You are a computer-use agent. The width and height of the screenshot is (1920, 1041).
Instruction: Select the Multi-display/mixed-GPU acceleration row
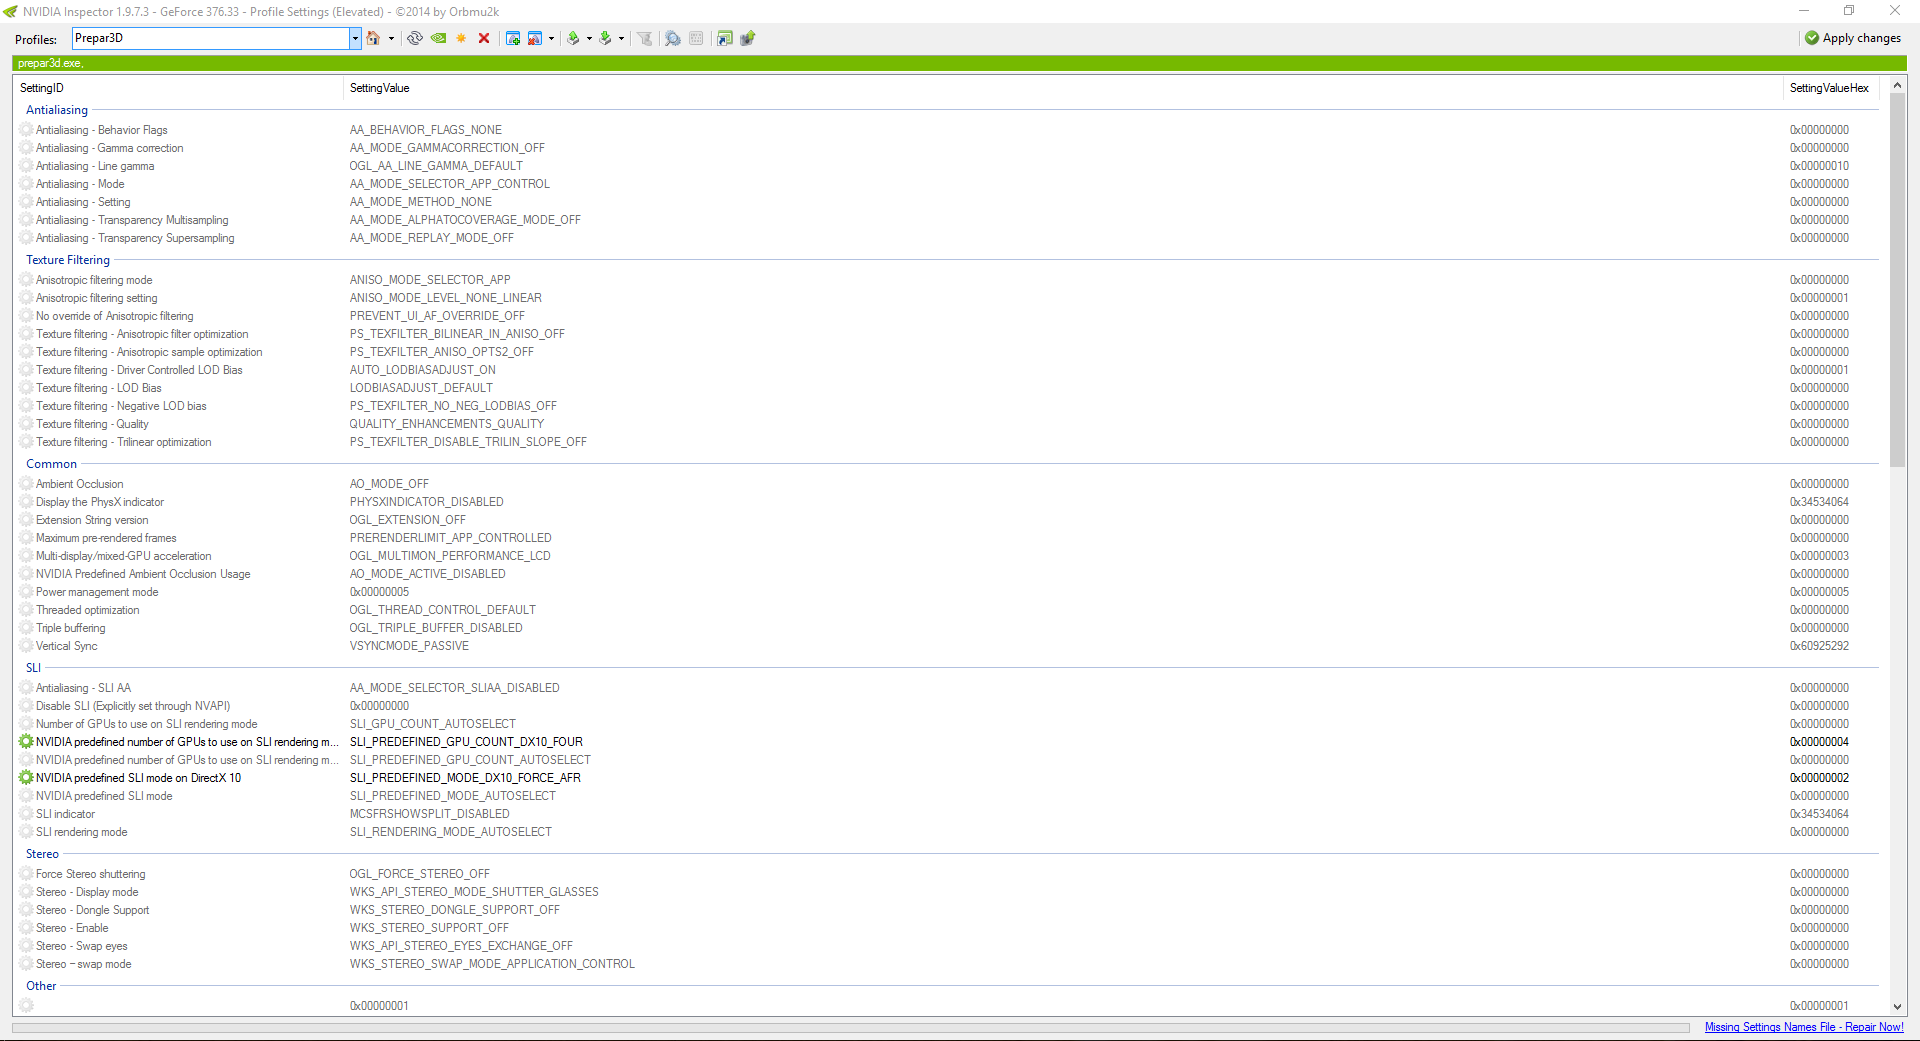948,556
